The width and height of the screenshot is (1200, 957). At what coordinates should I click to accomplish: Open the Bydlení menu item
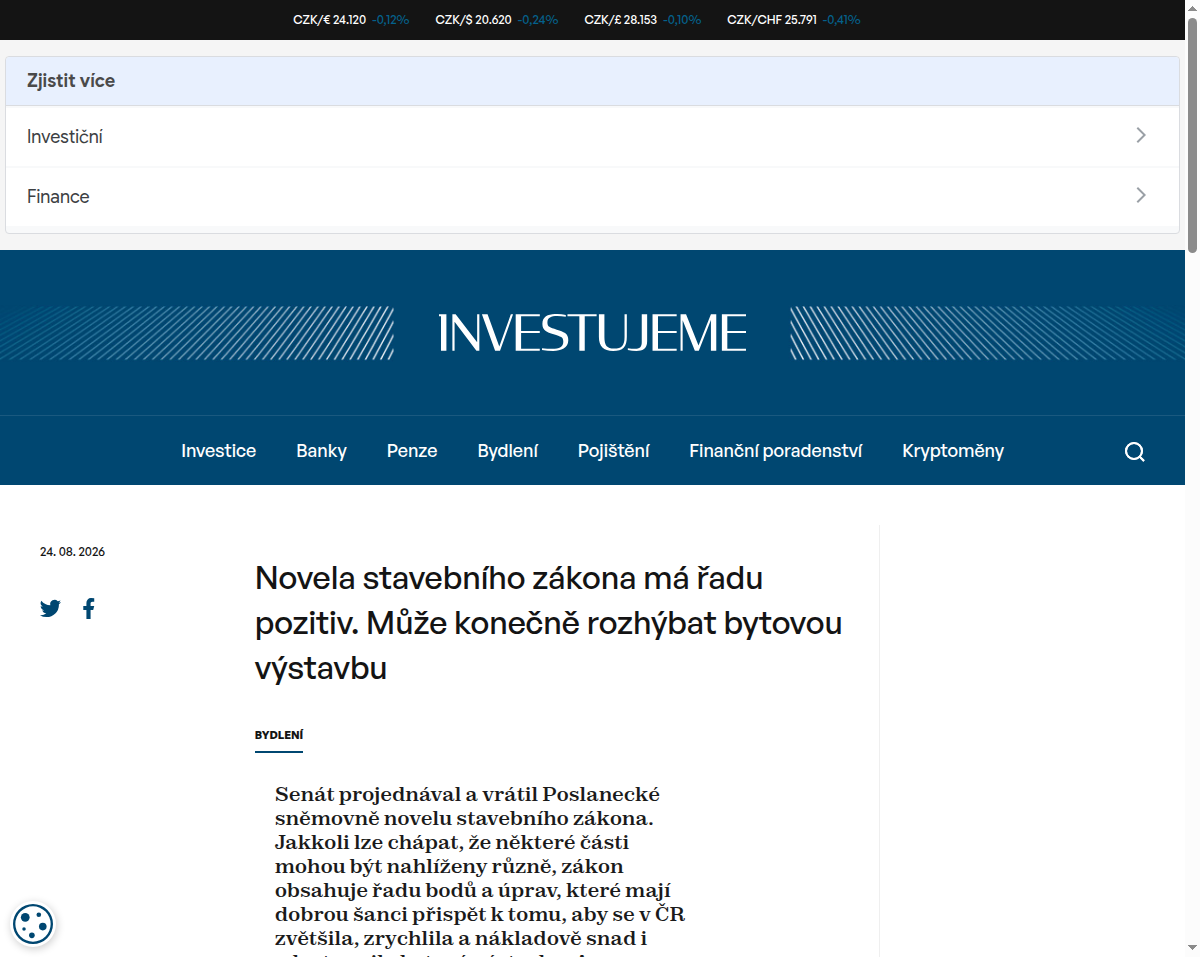pyautogui.click(x=508, y=451)
